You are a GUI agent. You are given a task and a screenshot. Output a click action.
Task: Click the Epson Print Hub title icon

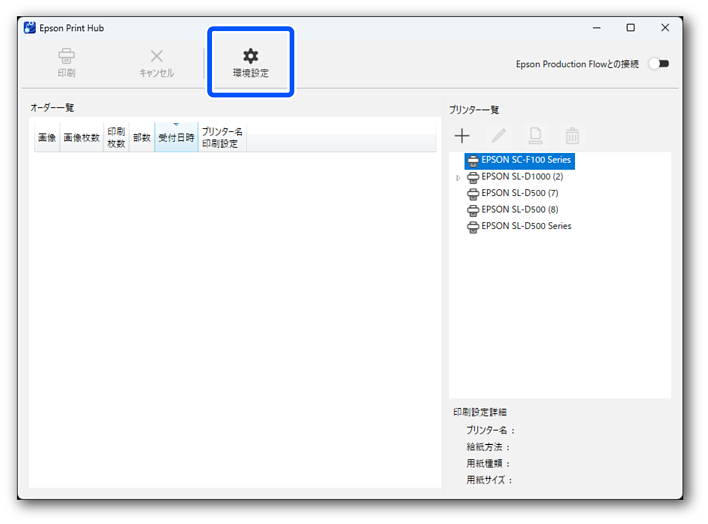pos(30,28)
